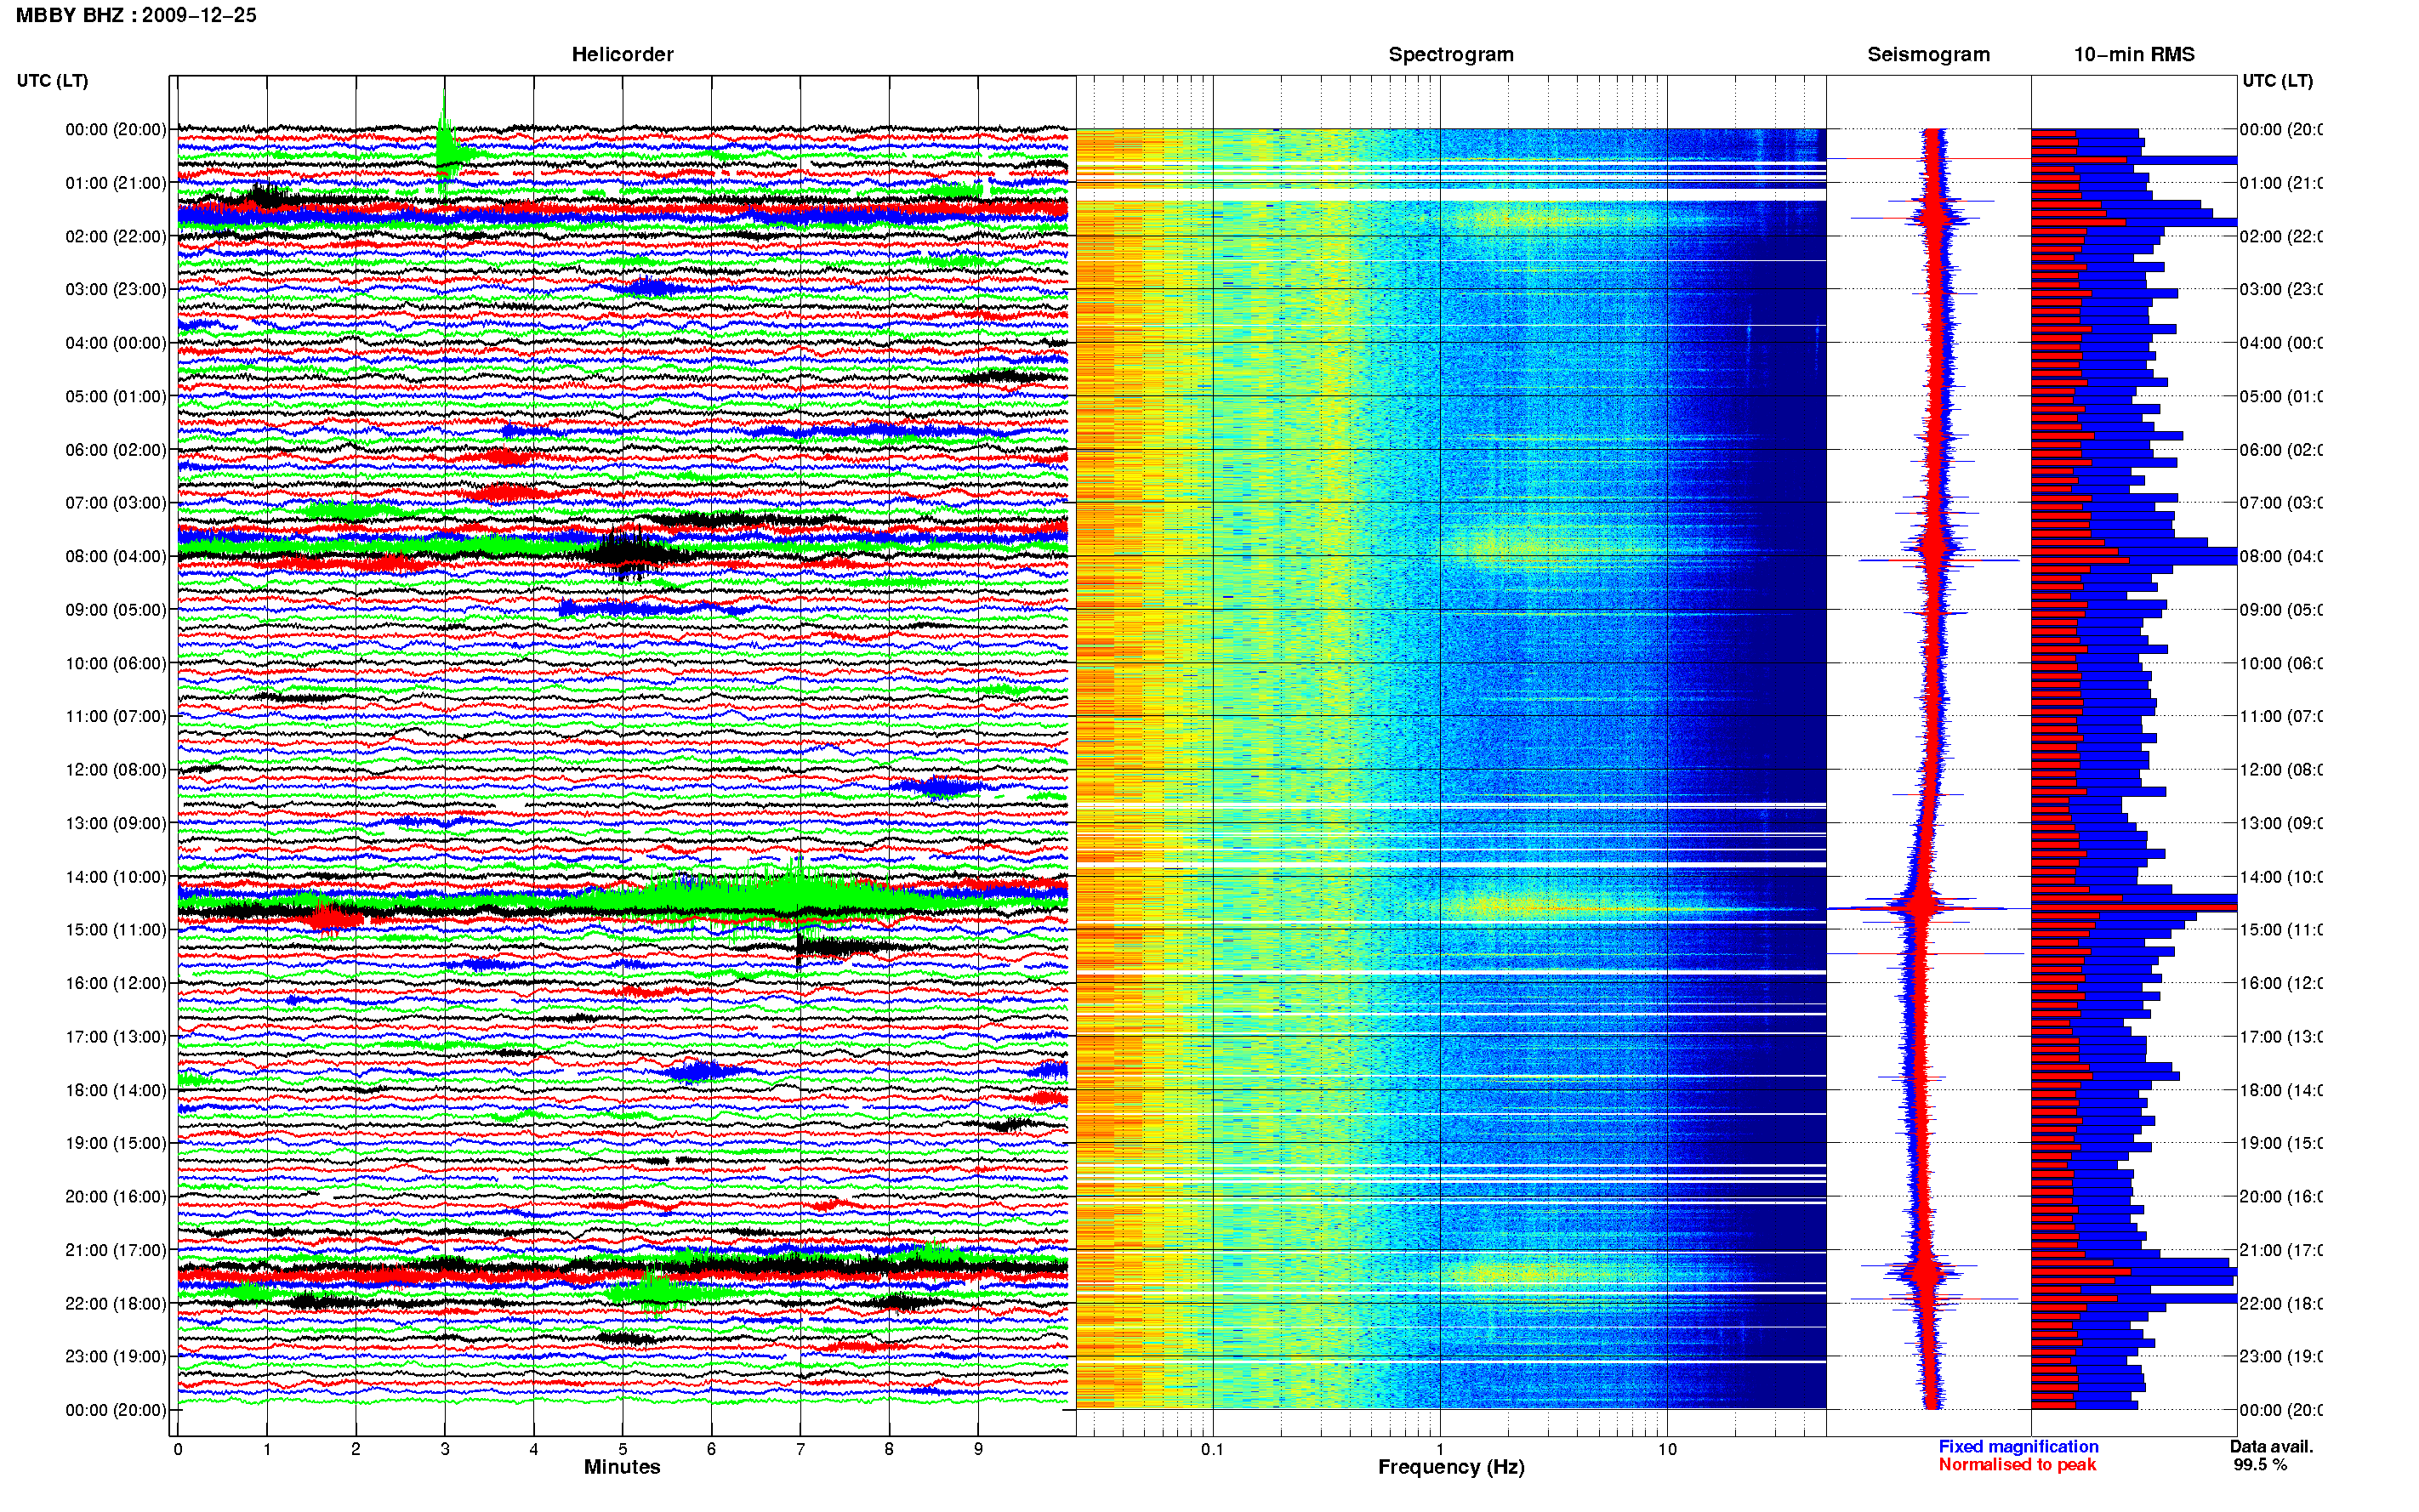Click the Minutes axis label

pyautogui.click(x=622, y=1466)
